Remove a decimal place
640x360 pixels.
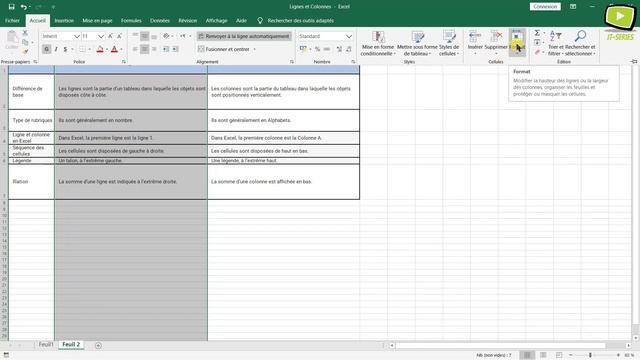tap(349, 49)
